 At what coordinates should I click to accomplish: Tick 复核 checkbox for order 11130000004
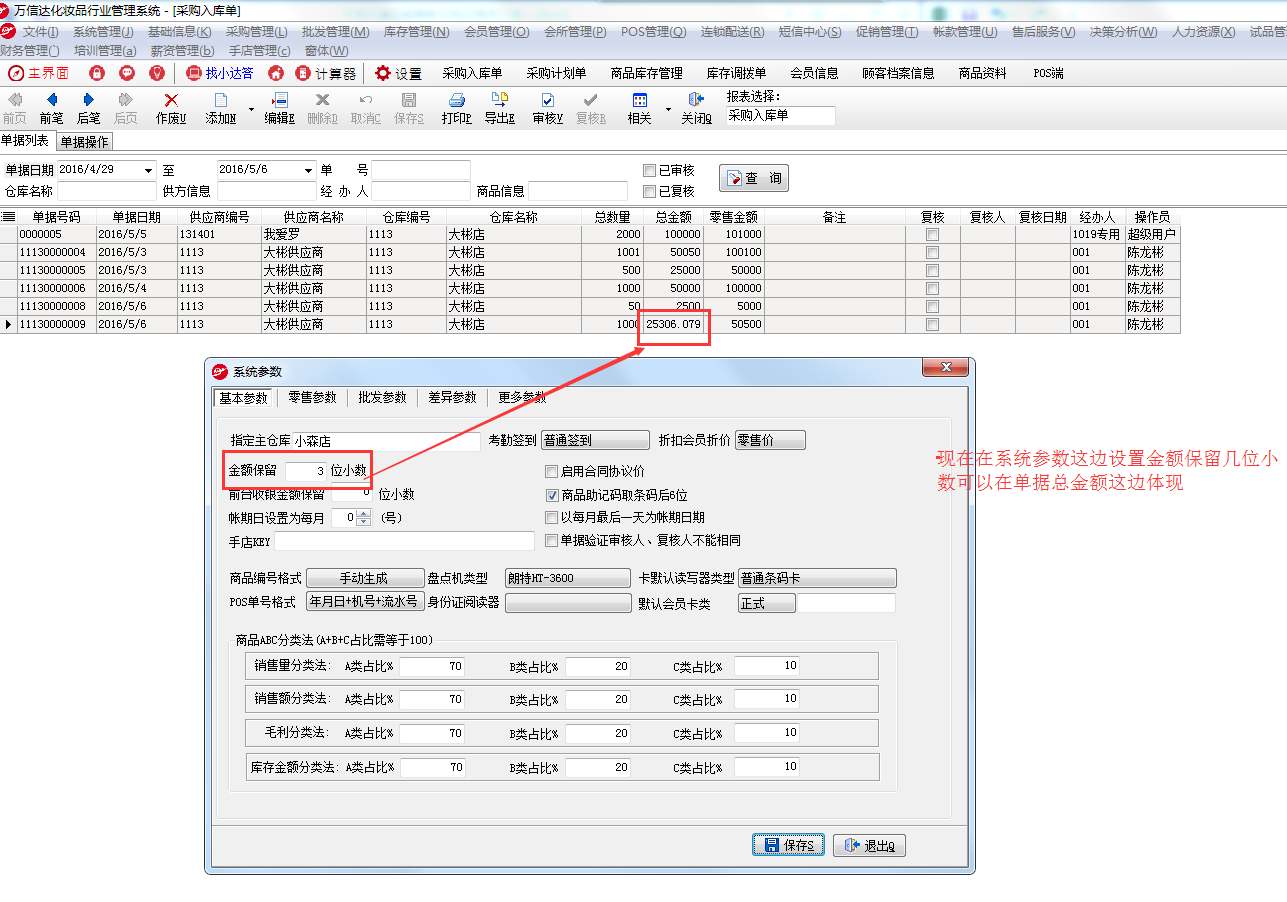click(x=932, y=252)
